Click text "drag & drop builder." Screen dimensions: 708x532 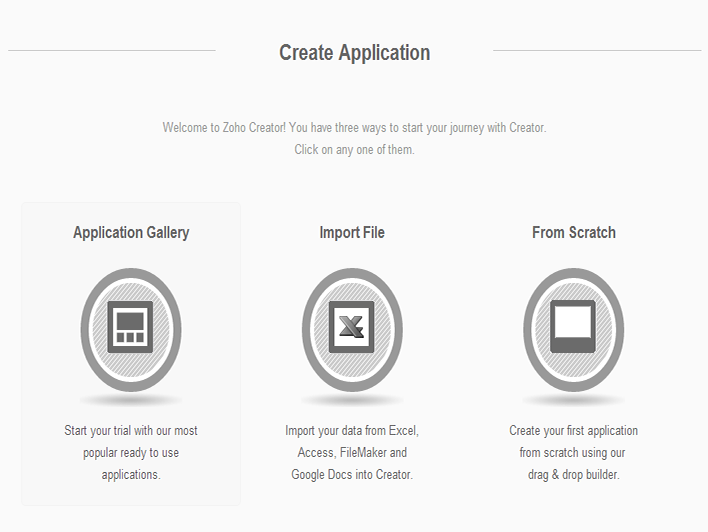tap(574, 475)
